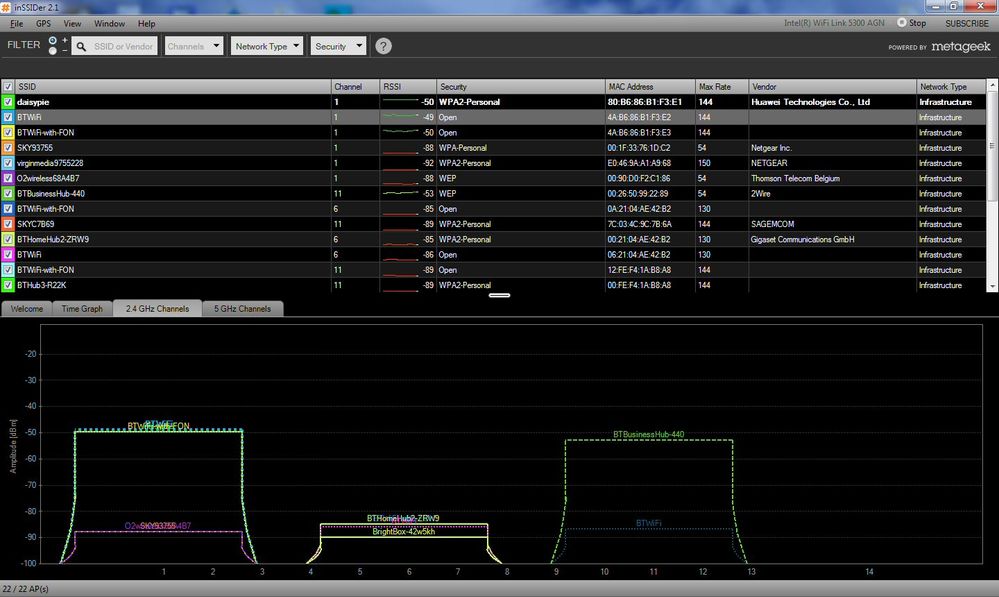Screen dimensions: 999x597
Task: Toggle the select-all checkbox in the header
Action: (x=8, y=87)
